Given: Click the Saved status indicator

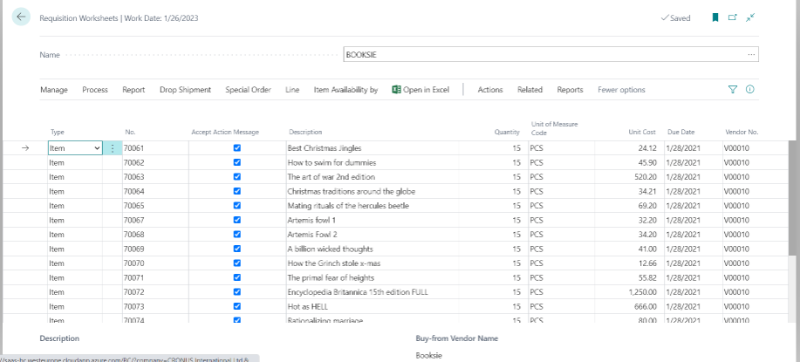Looking at the screenshot, I should (676, 18).
